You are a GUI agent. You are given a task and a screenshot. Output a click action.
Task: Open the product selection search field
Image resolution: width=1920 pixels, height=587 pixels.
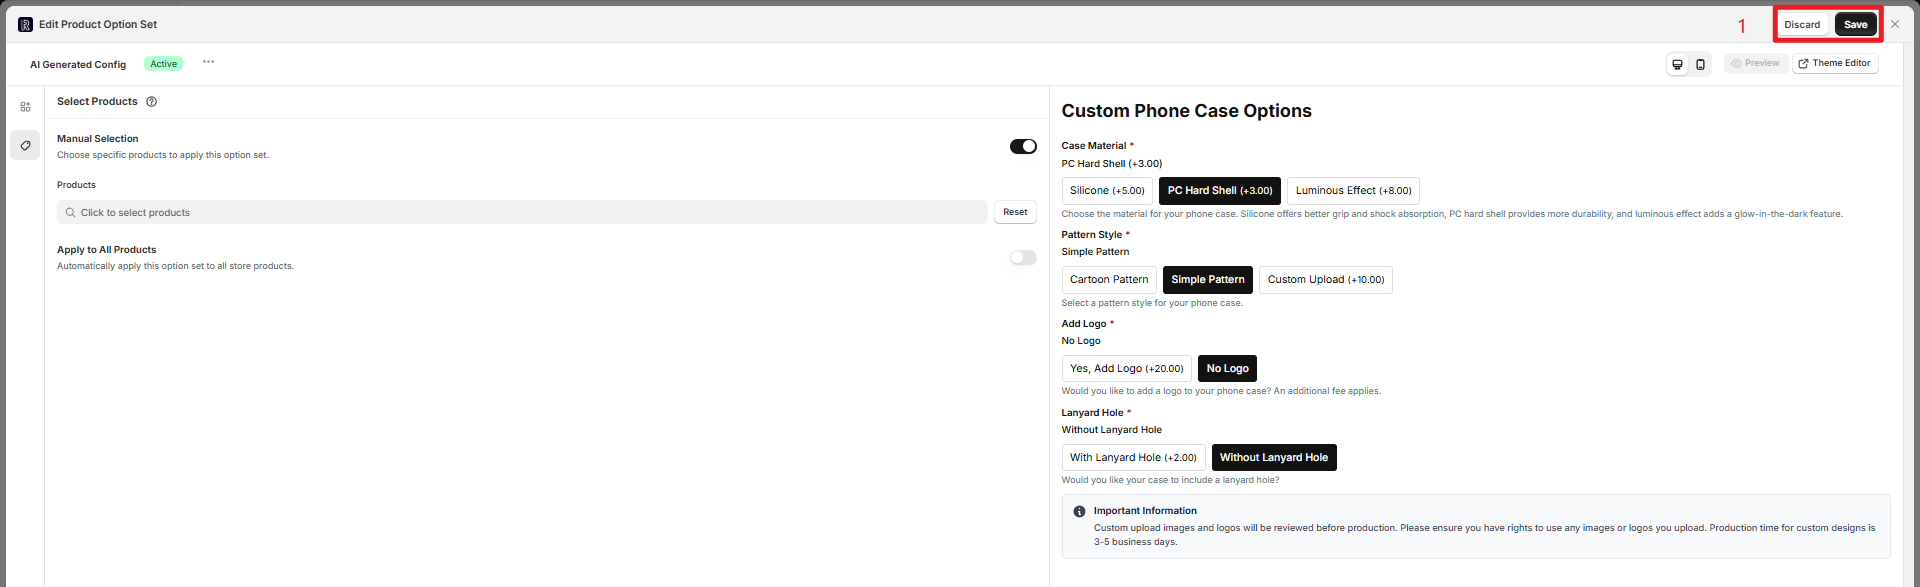(522, 212)
